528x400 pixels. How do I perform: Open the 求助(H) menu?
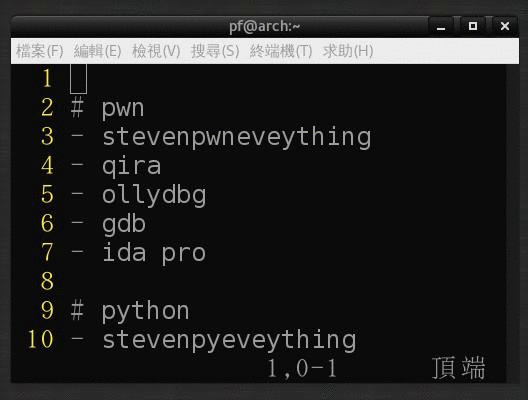[x=348, y=51]
